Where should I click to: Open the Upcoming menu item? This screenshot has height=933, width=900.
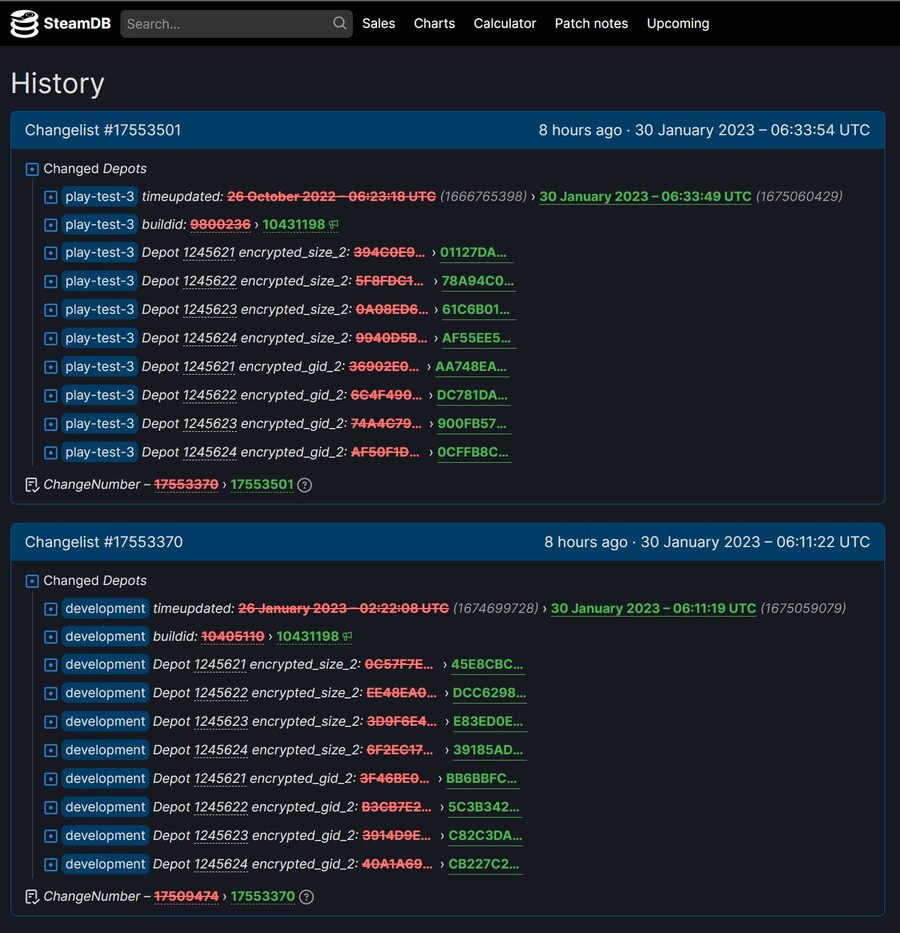678,22
